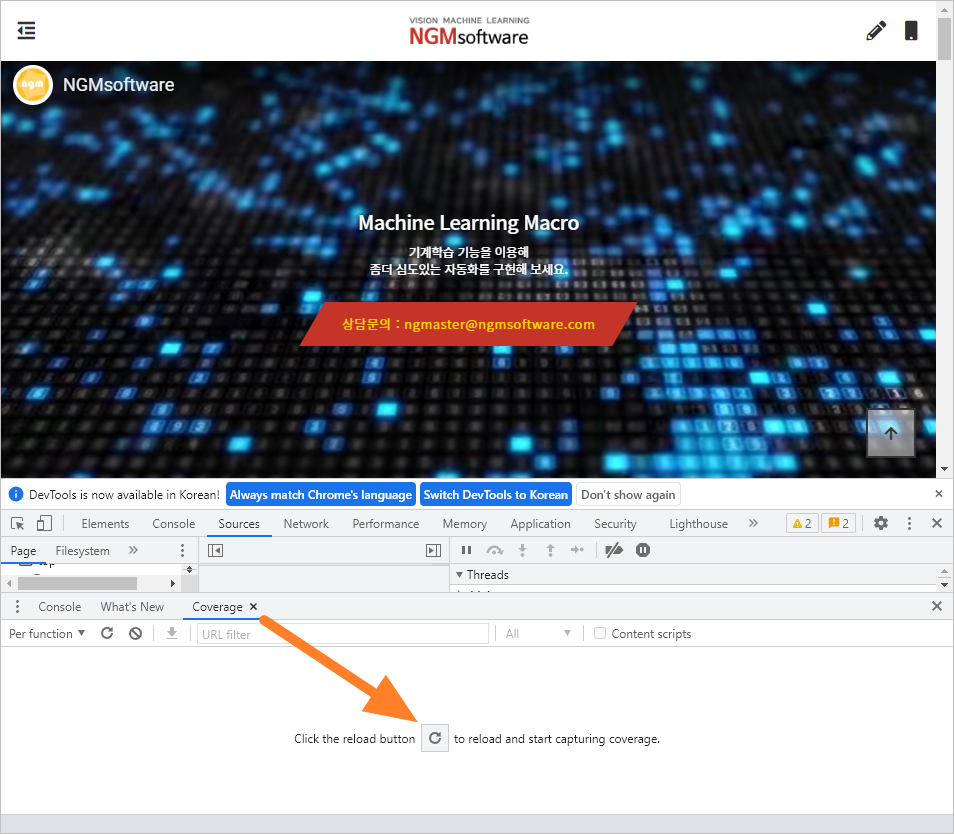Click the scroll-to-top arrow button on page
The height and width of the screenshot is (834, 954).
[891, 433]
